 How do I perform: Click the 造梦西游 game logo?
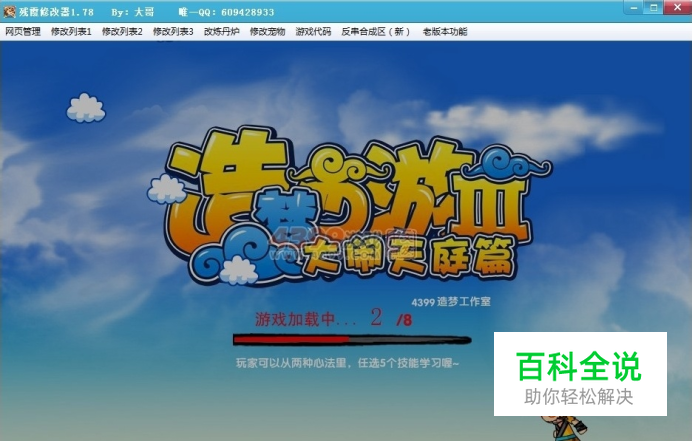click(x=349, y=206)
